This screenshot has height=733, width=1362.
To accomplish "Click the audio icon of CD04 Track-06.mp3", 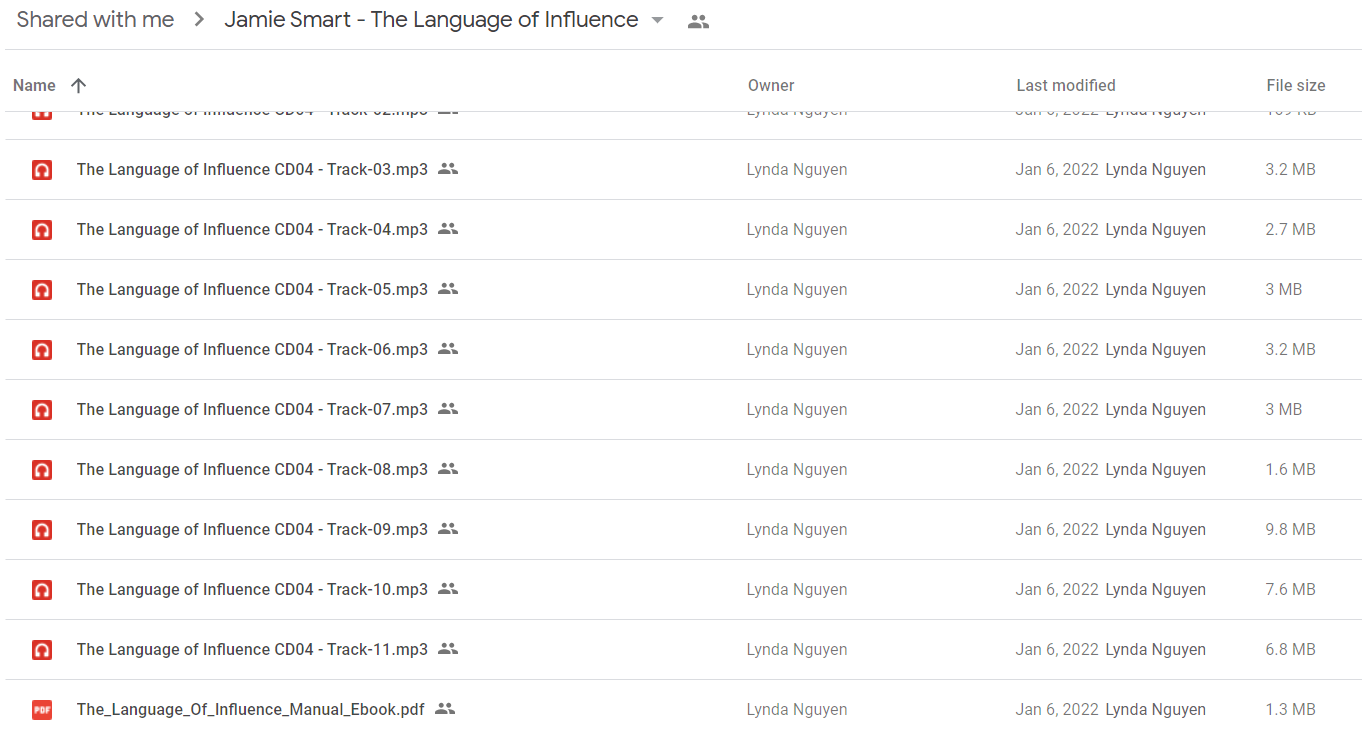I will 42,350.
